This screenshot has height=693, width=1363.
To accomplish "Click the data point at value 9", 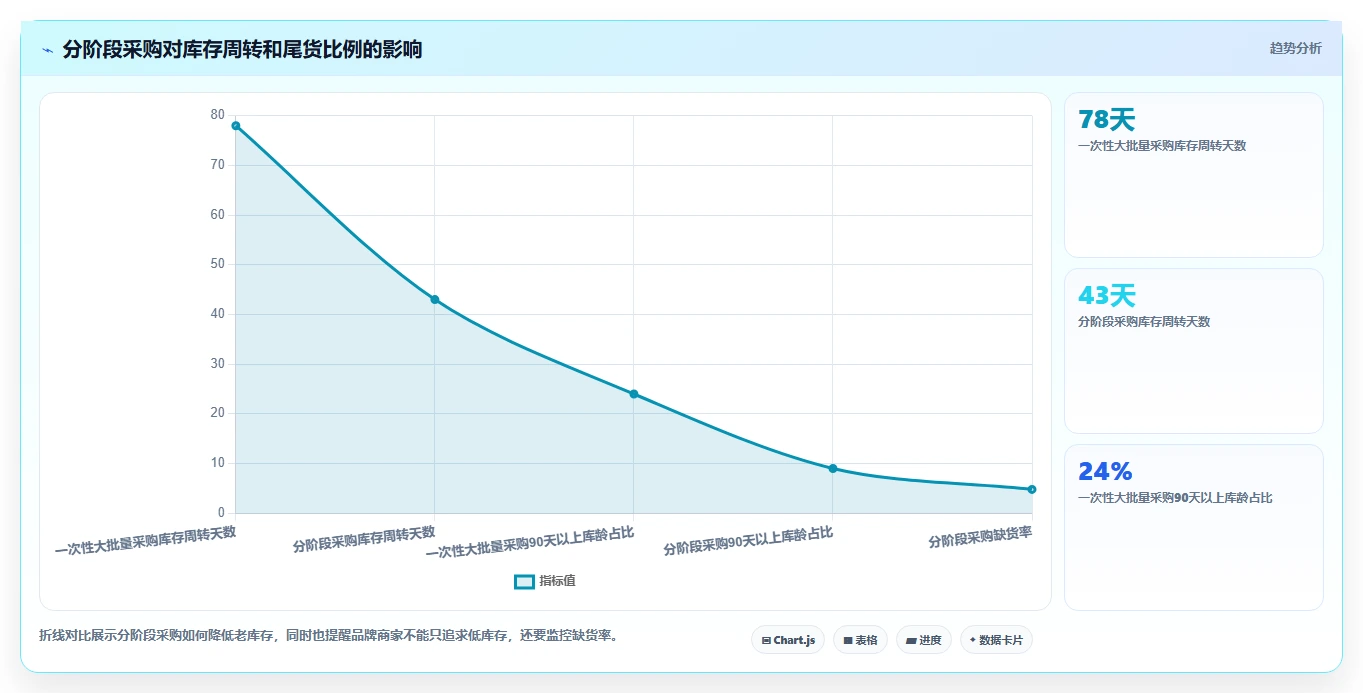I will (x=832, y=468).
